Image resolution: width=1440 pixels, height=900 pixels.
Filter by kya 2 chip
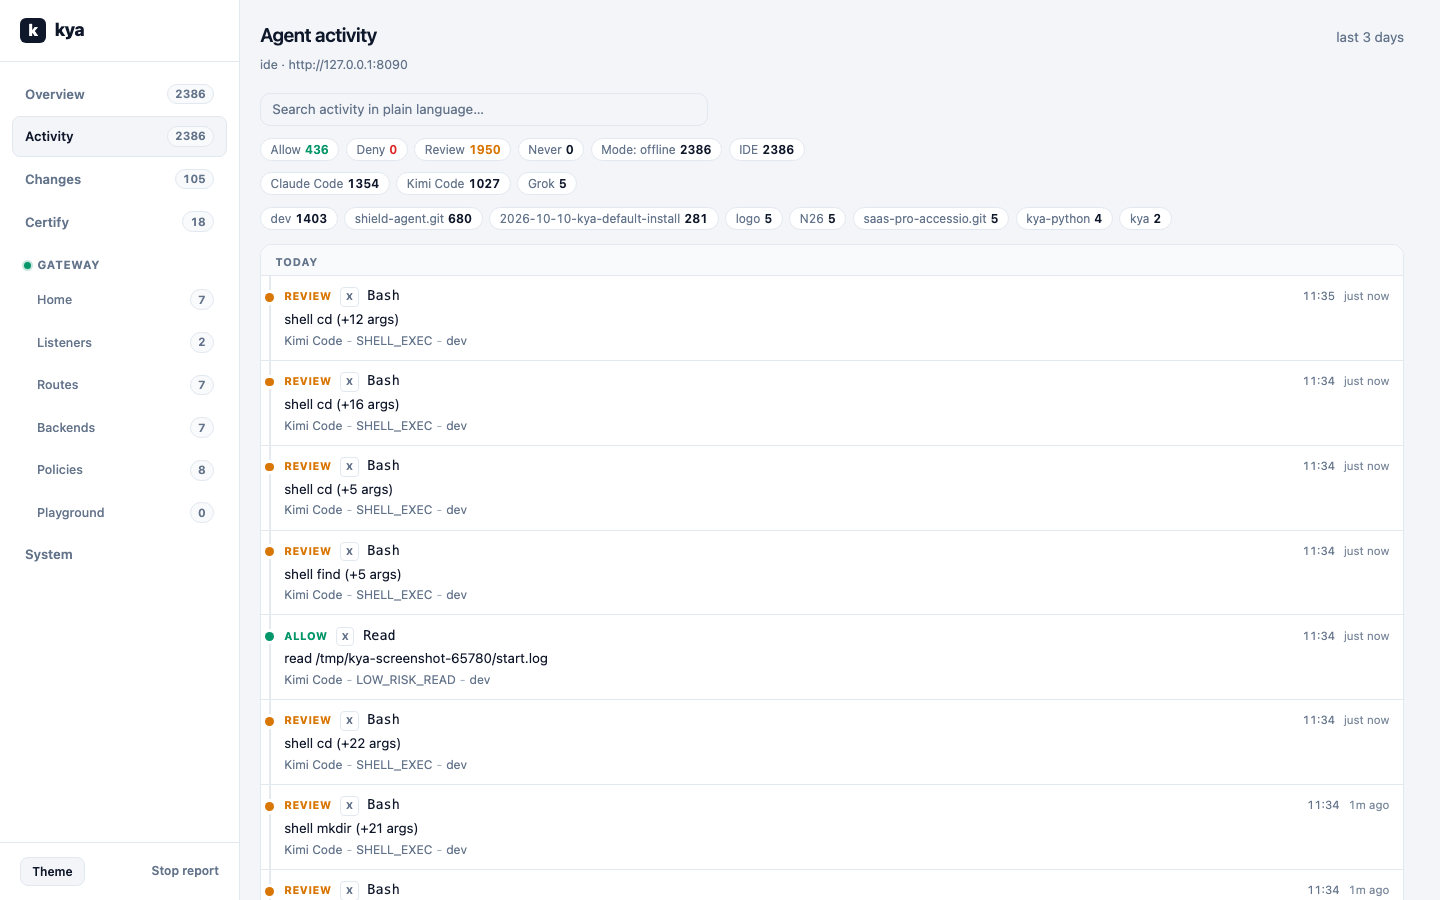pos(1145,219)
